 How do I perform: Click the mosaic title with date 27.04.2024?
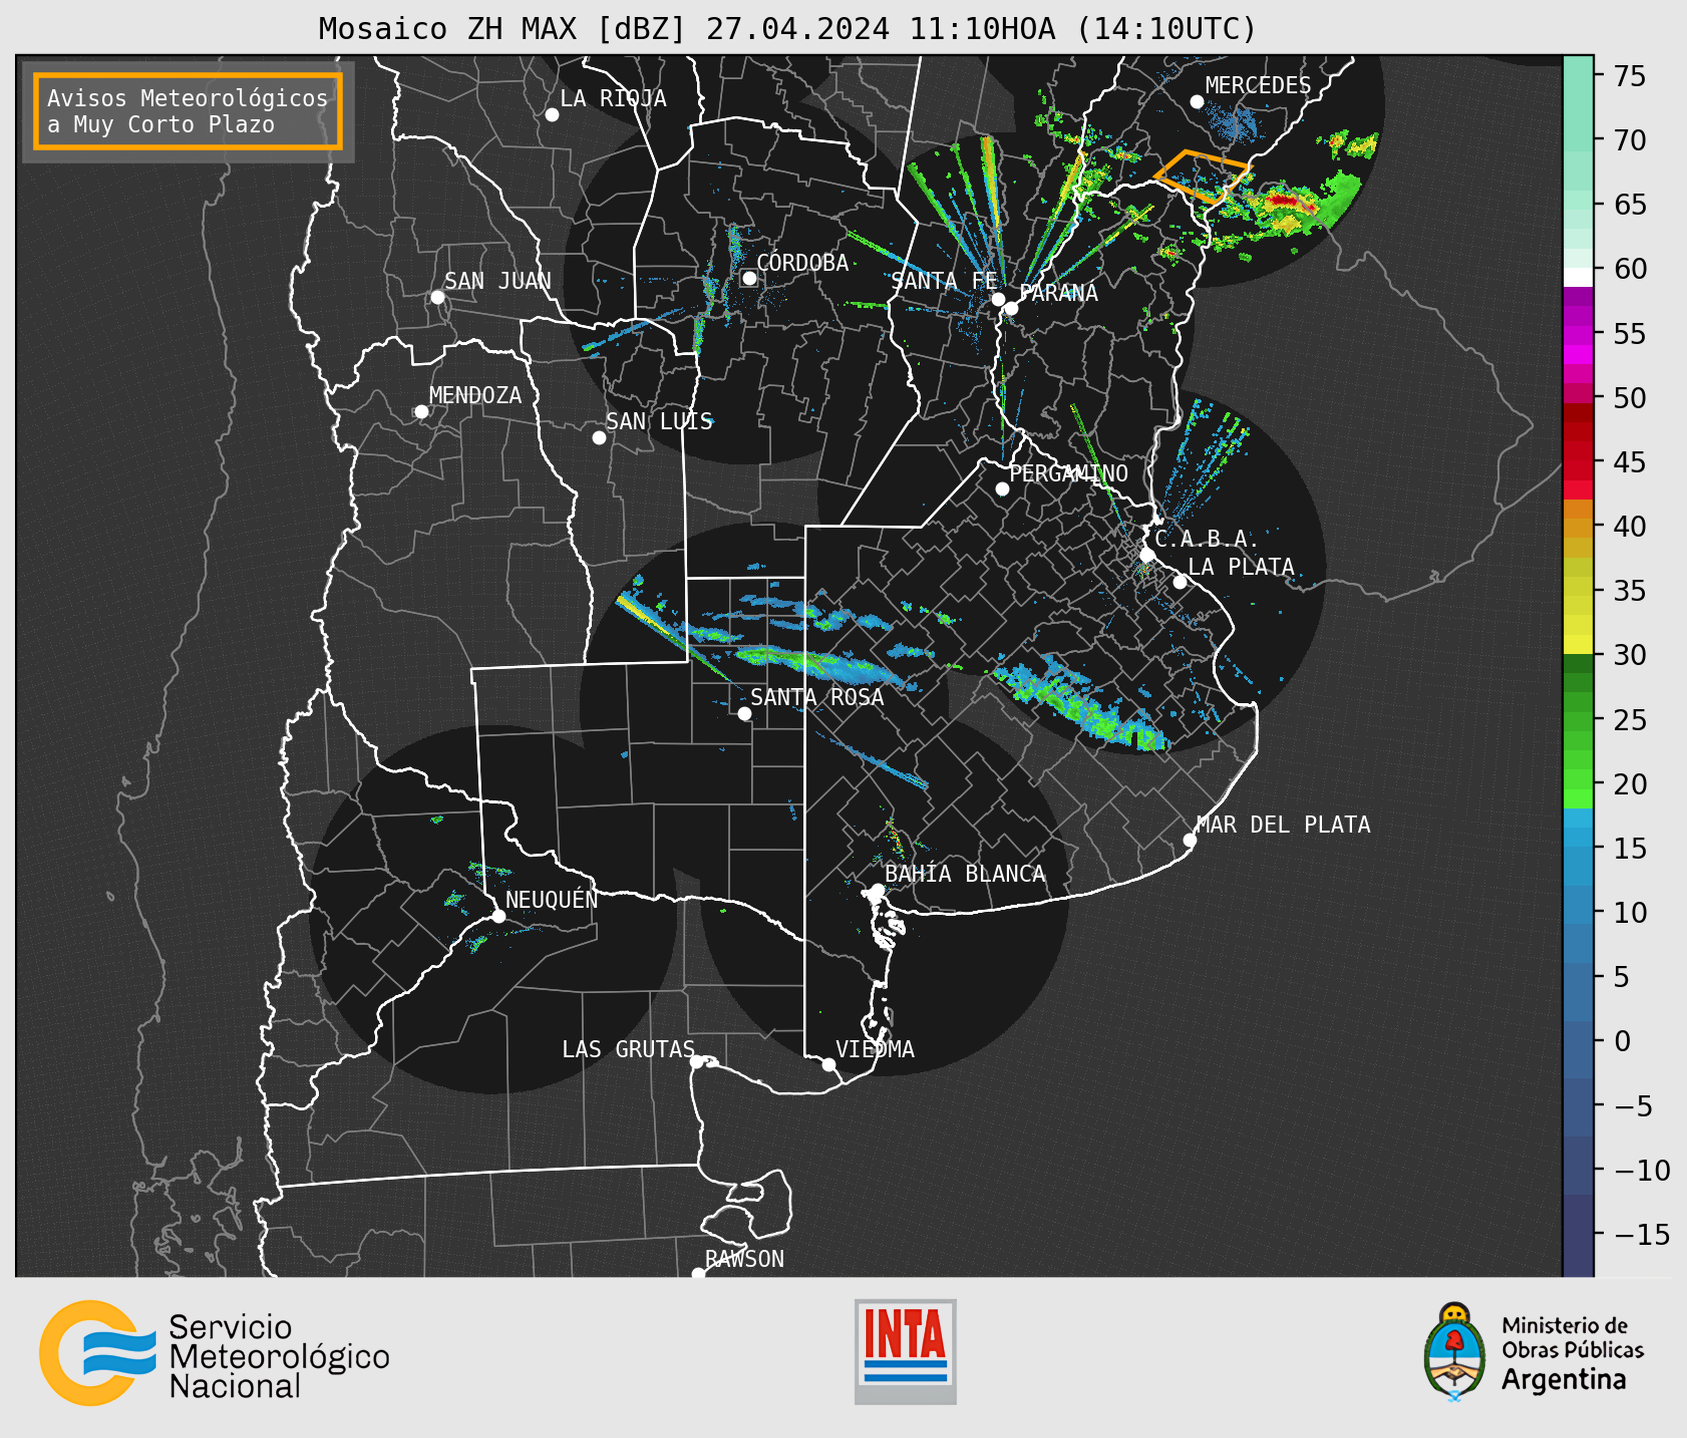click(787, 29)
